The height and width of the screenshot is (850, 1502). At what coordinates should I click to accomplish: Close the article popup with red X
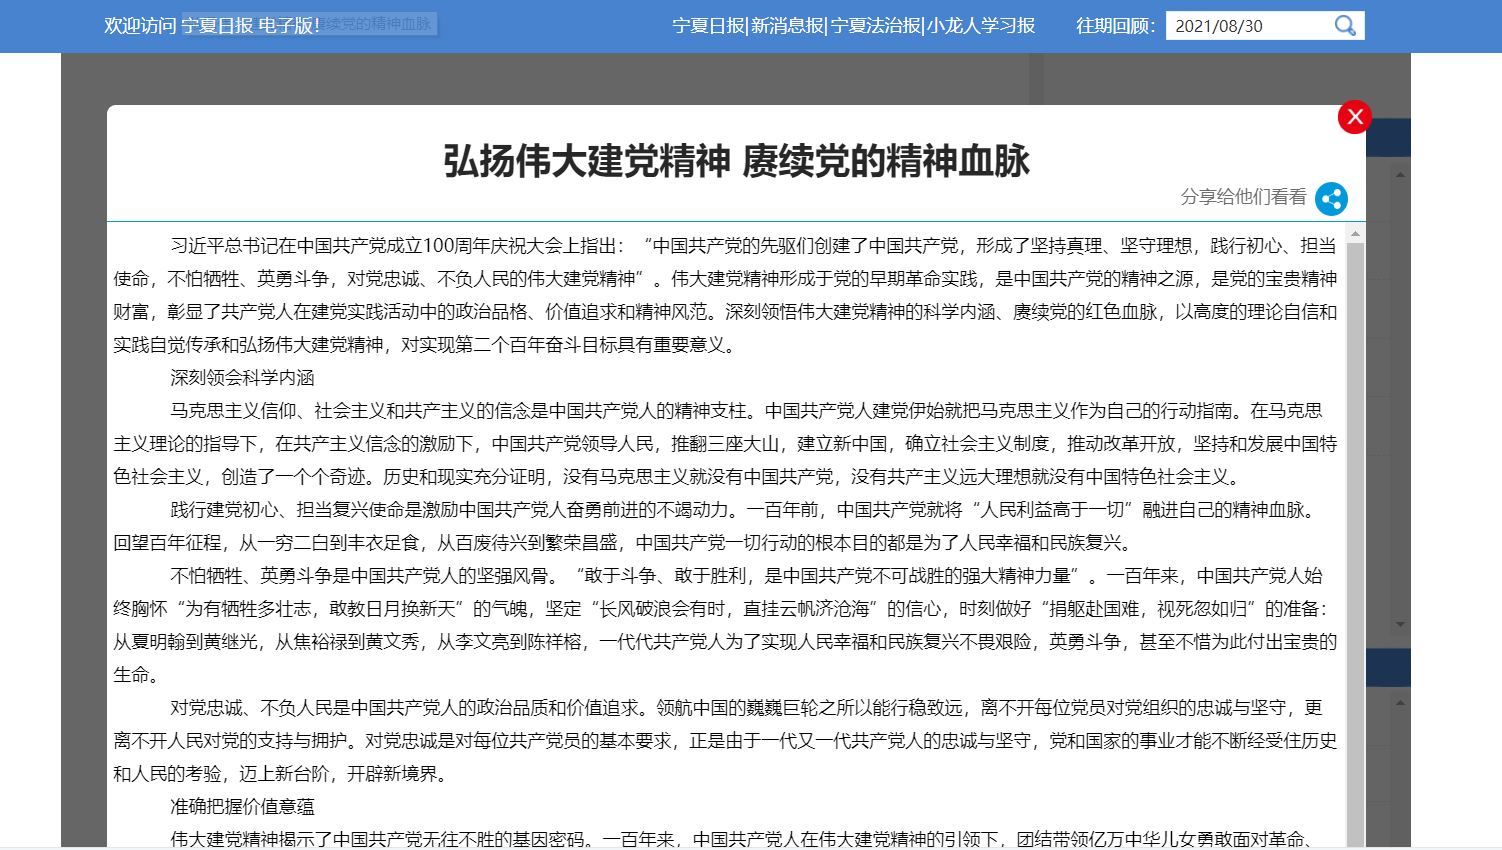1355,117
